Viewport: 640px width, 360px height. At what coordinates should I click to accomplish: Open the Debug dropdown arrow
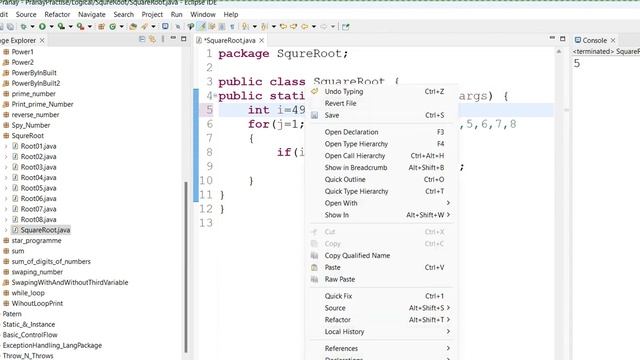pos(32,27)
